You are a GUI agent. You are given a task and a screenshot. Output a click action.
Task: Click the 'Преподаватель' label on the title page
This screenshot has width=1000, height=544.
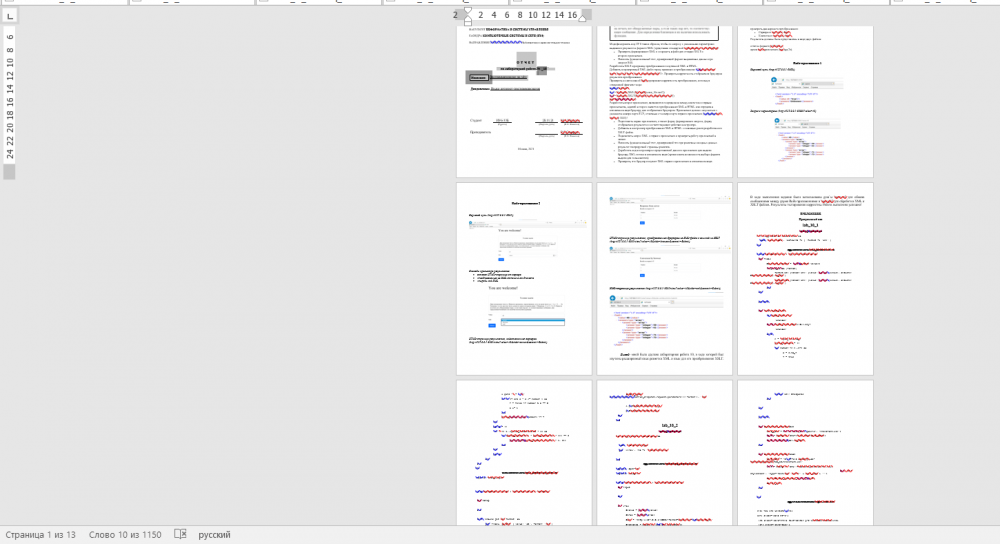coord(480,132)
